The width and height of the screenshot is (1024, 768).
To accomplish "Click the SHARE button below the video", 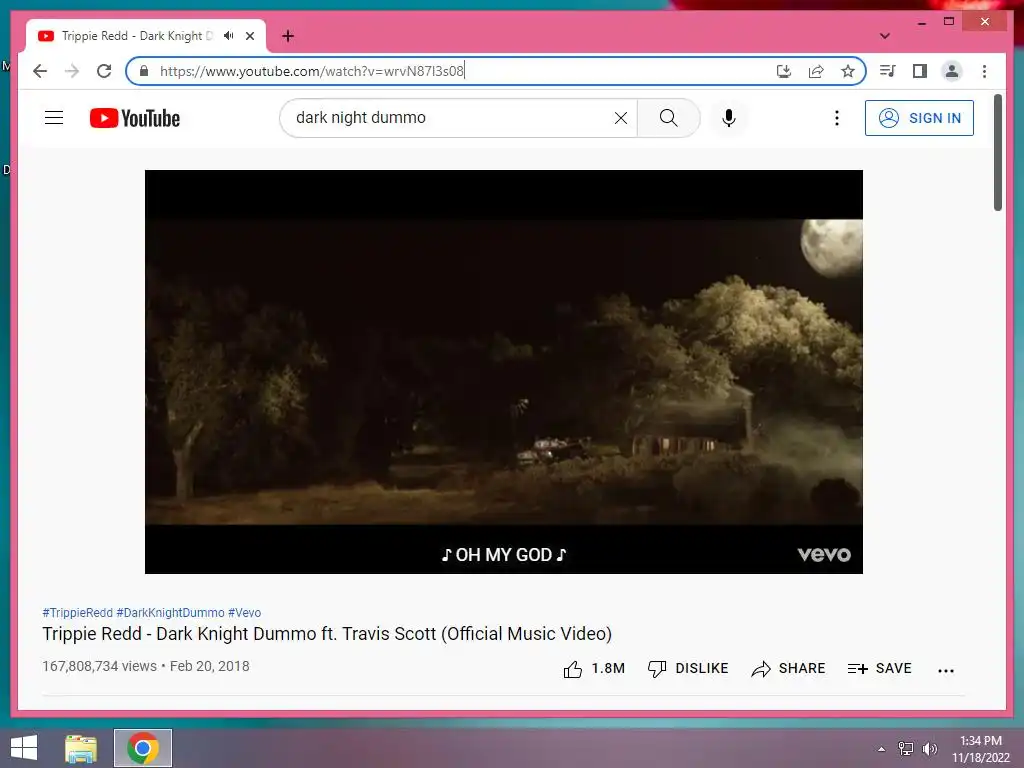I will click(788, 669).
